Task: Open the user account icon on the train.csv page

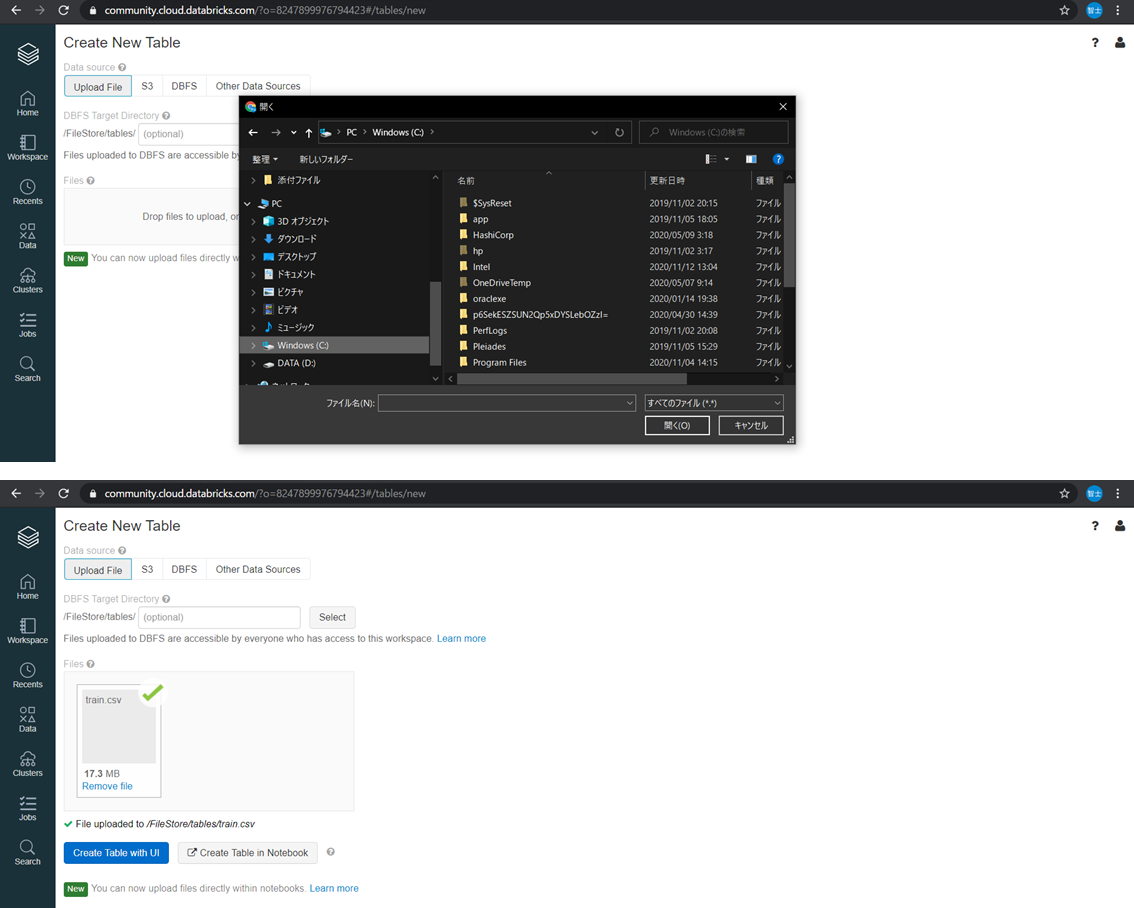Action: [x=1120, y=526]
